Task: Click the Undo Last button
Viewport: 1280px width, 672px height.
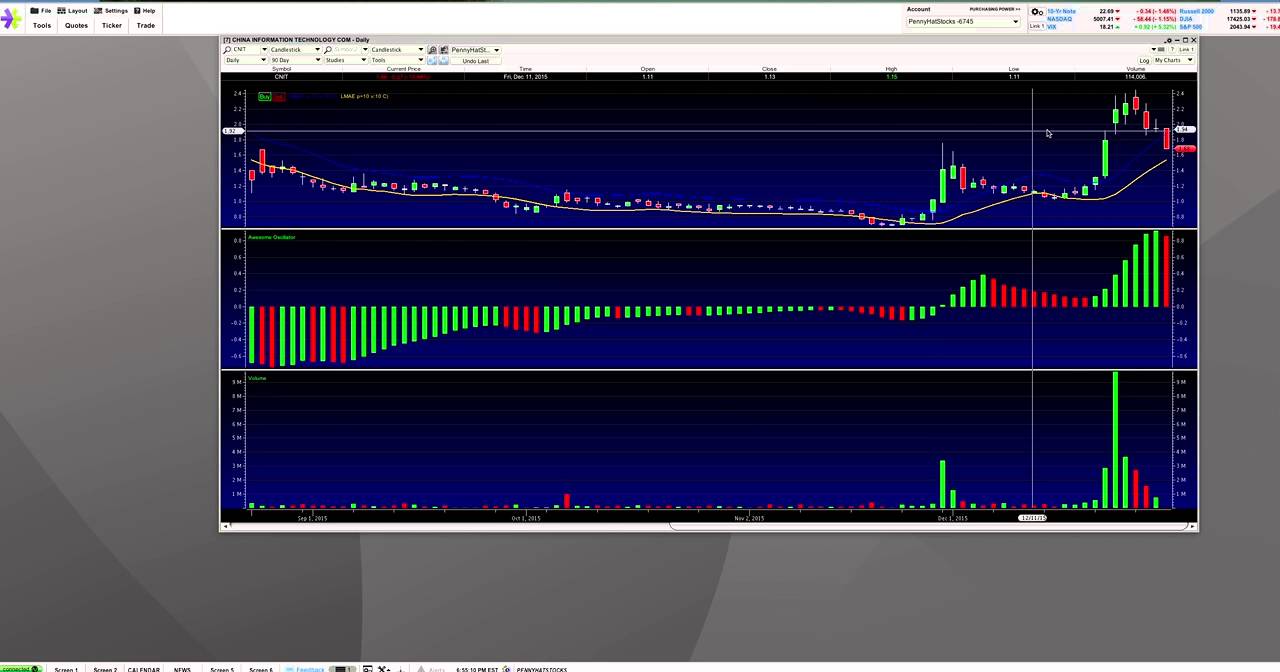Action: click(476, 61)
